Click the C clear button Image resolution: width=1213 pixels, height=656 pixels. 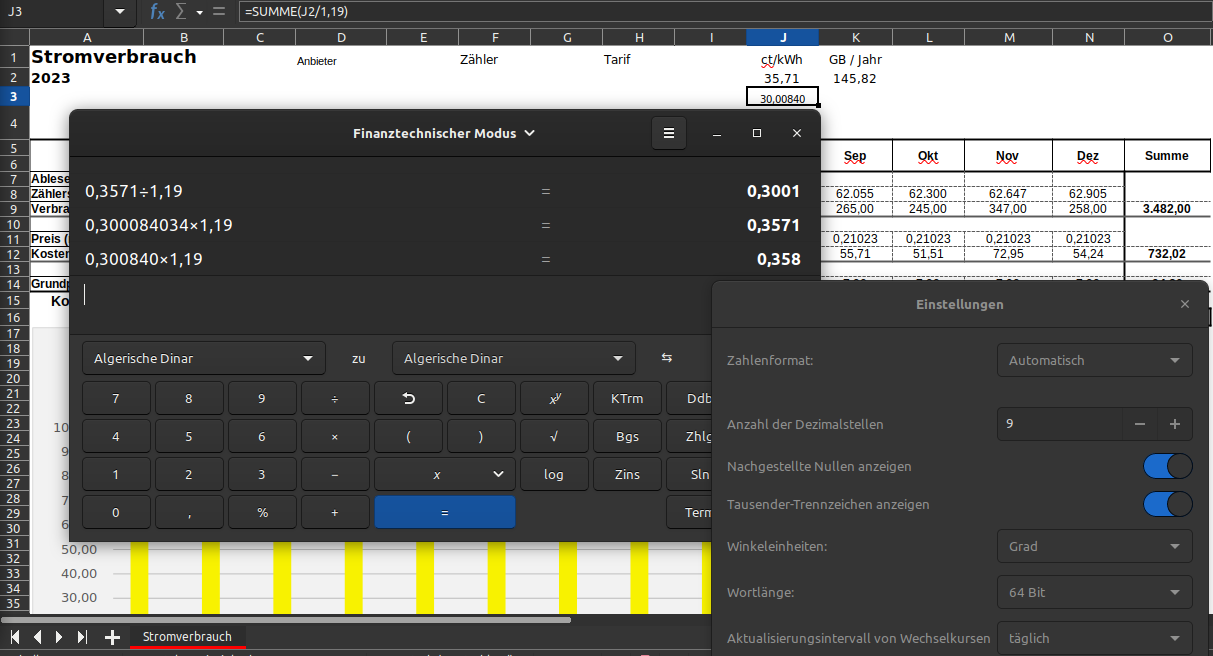coord(481,398)
